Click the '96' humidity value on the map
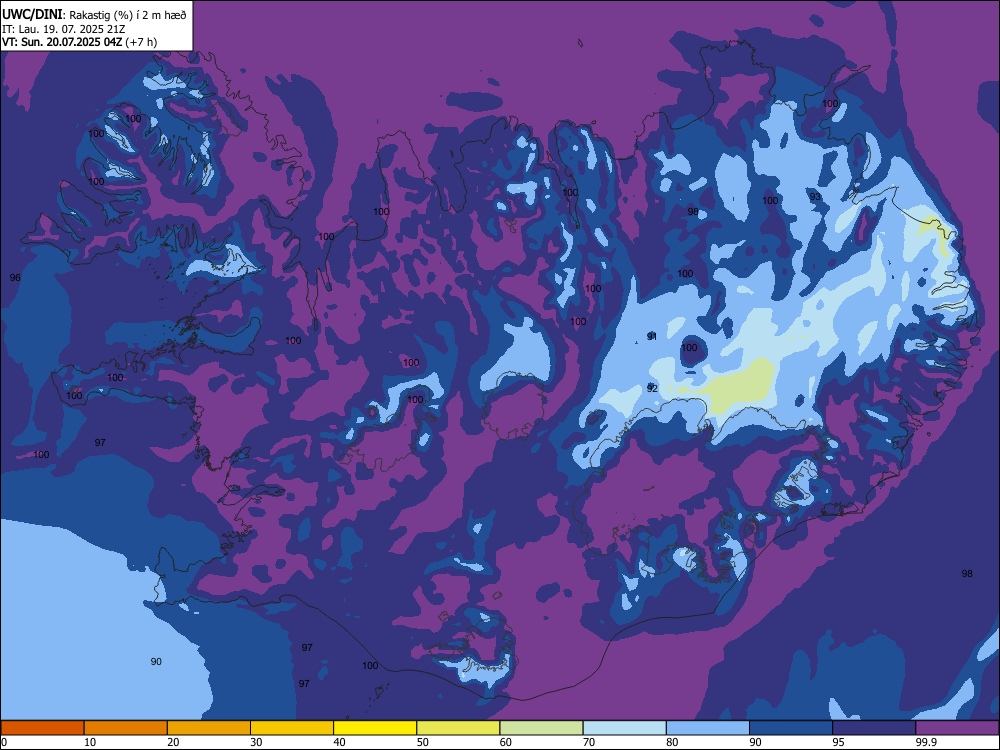1000x750 pixels. pos(15,277)
